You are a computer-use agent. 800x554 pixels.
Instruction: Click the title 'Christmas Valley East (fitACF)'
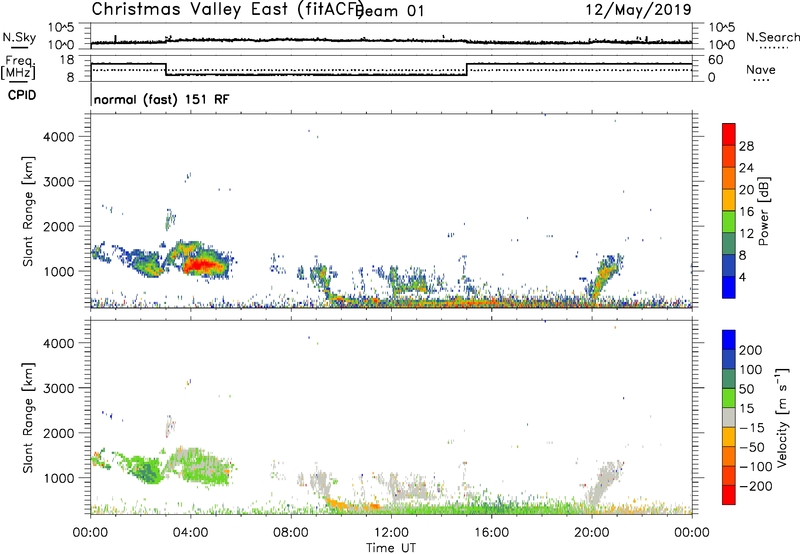228,9
